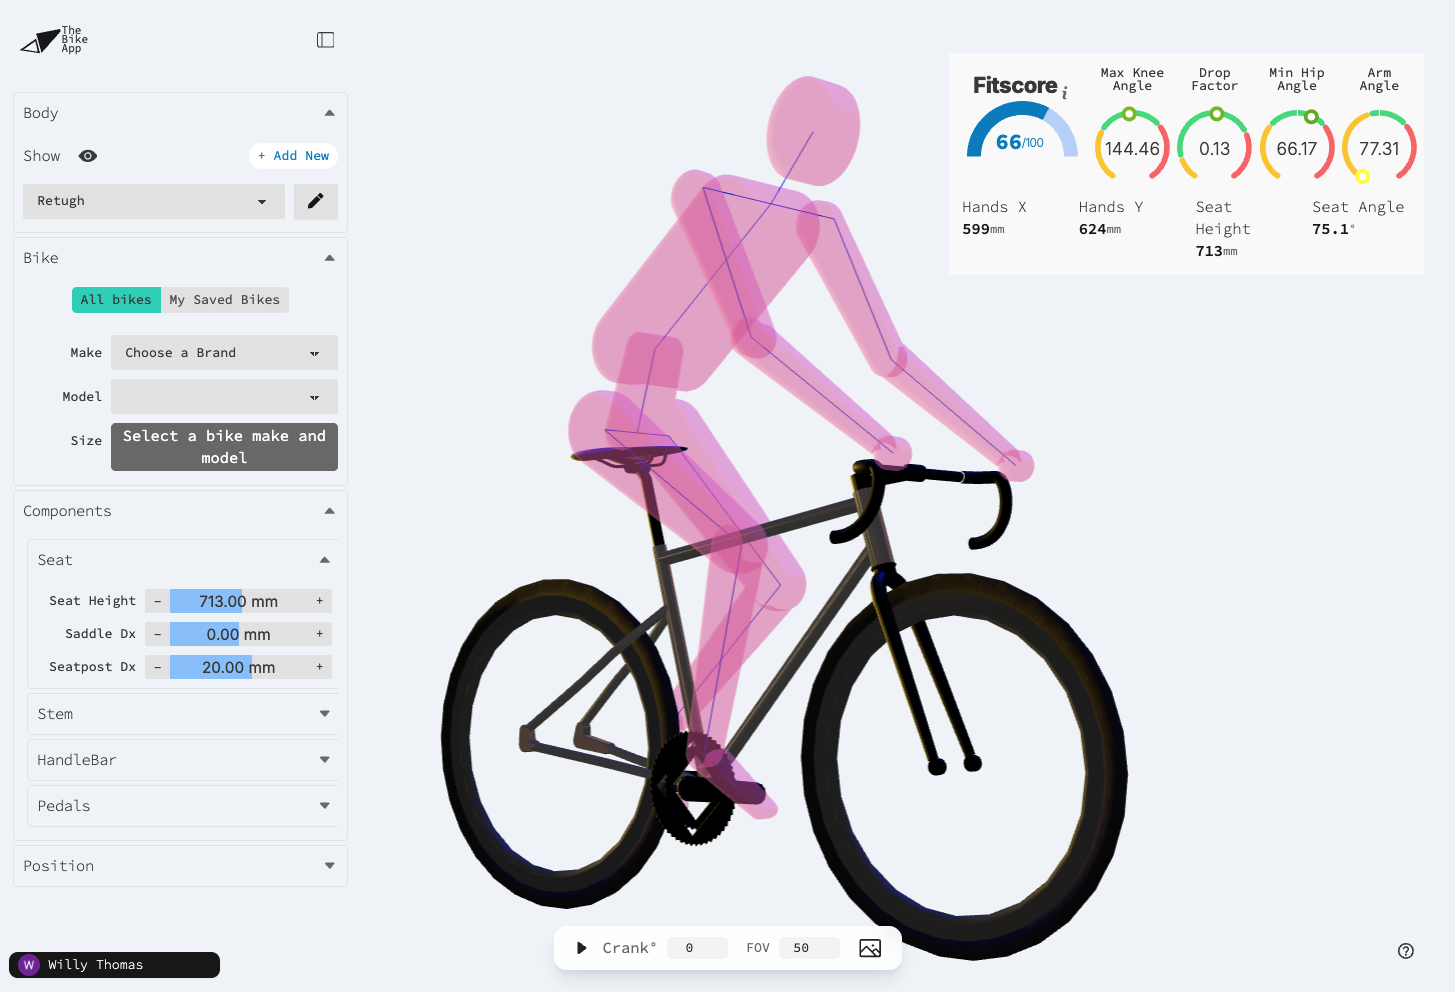
Task: Open the help question mark icon
Action: (x=1405, y=951)
